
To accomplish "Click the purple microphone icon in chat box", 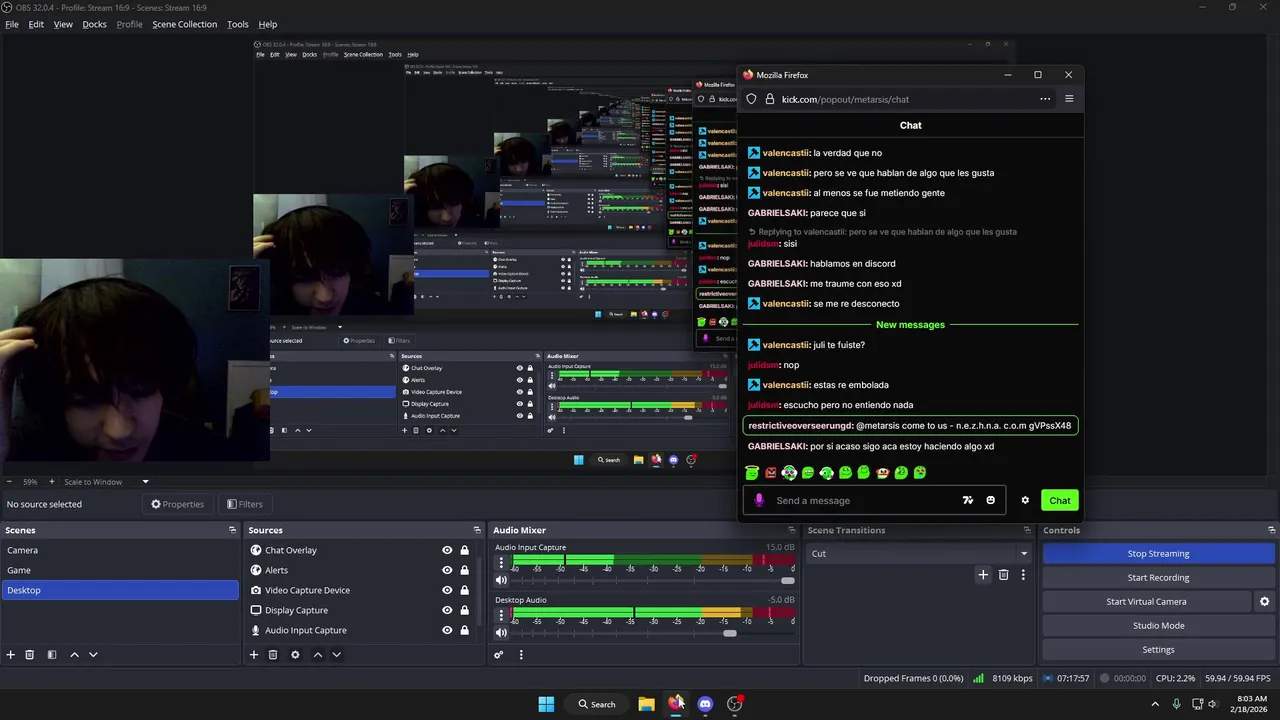I will [x=760, y=500].
